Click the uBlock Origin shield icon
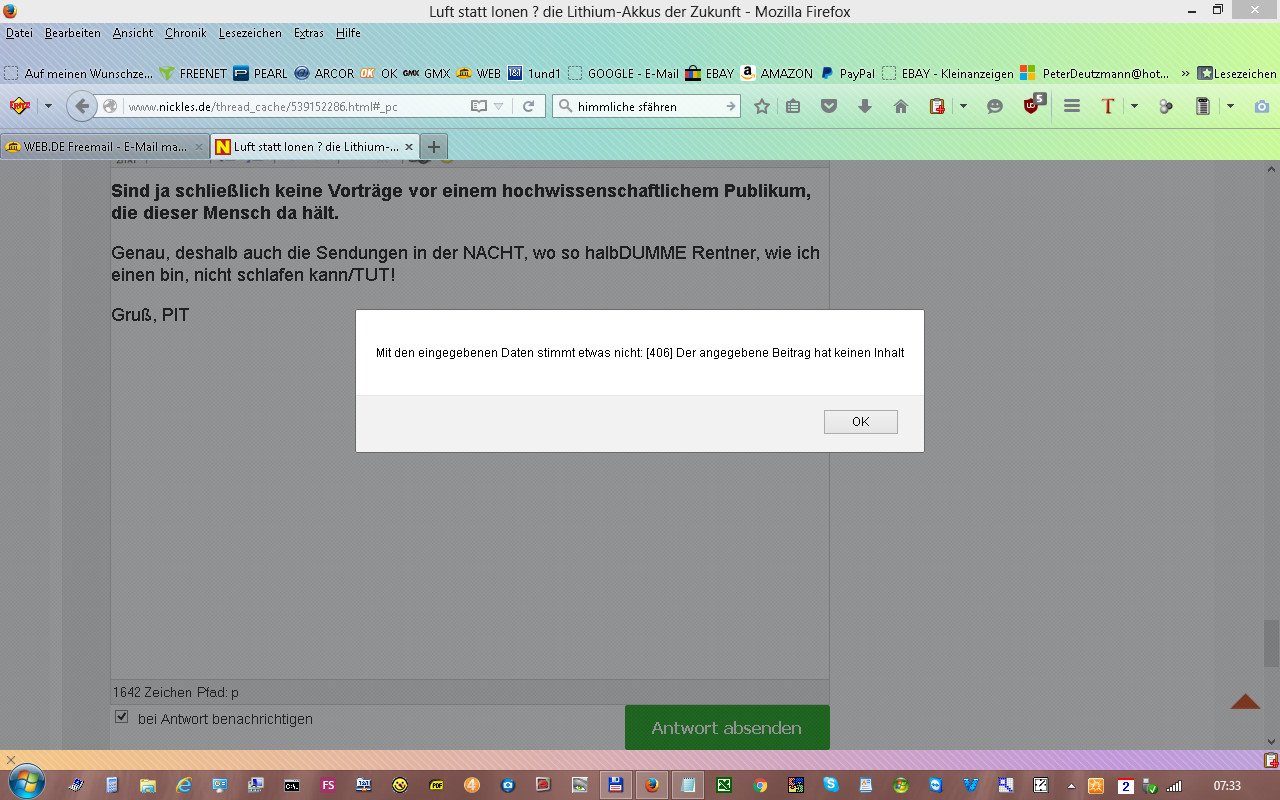This screenshot has width=1280, height=800. point(1034,105)
